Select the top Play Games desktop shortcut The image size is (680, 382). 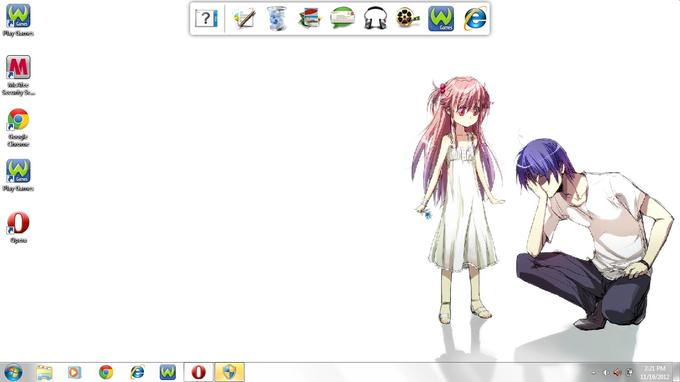point(18,20)
